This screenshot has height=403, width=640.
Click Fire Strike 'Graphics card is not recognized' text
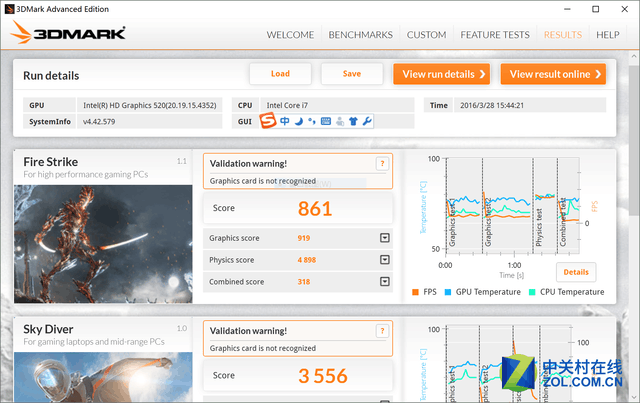[x=263, y=181]
